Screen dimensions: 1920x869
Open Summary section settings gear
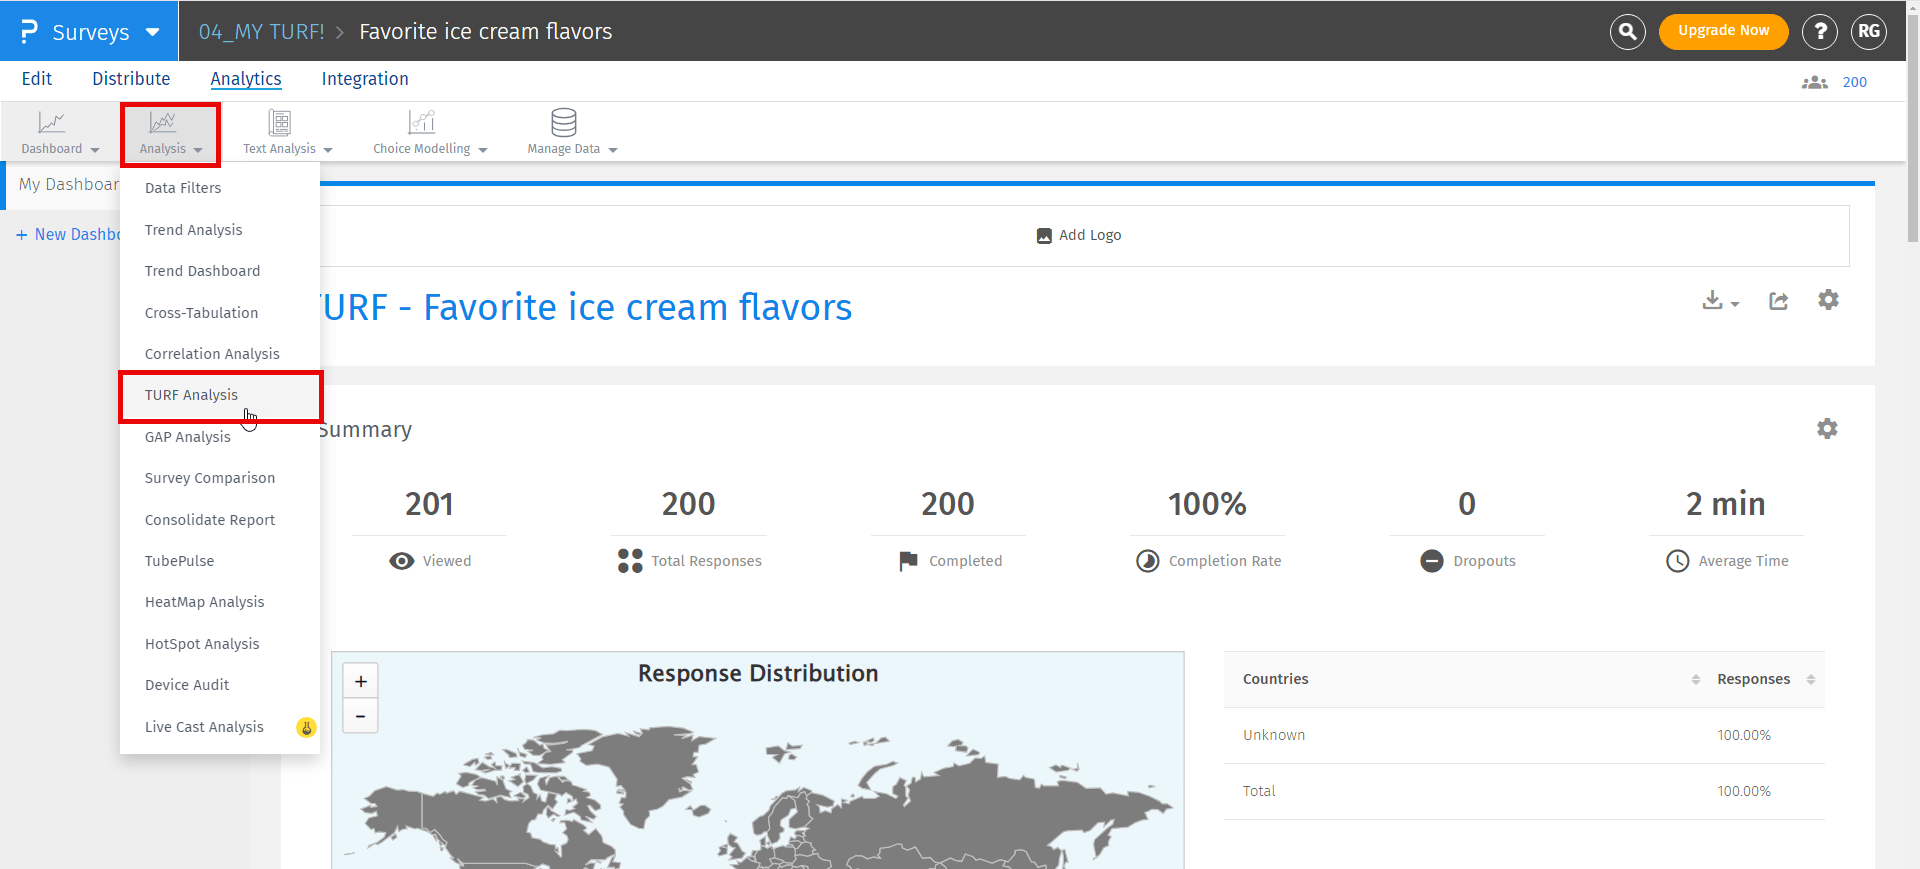(x=1827, y=429)
